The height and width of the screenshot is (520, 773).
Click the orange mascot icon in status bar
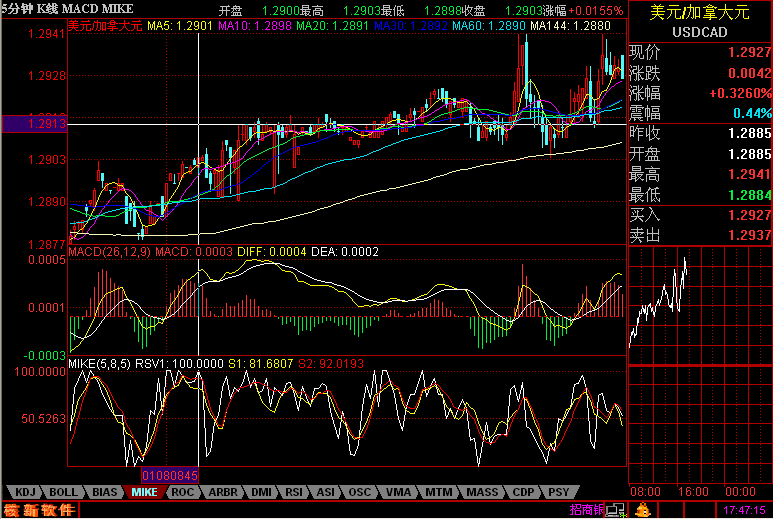click(642, 510)
